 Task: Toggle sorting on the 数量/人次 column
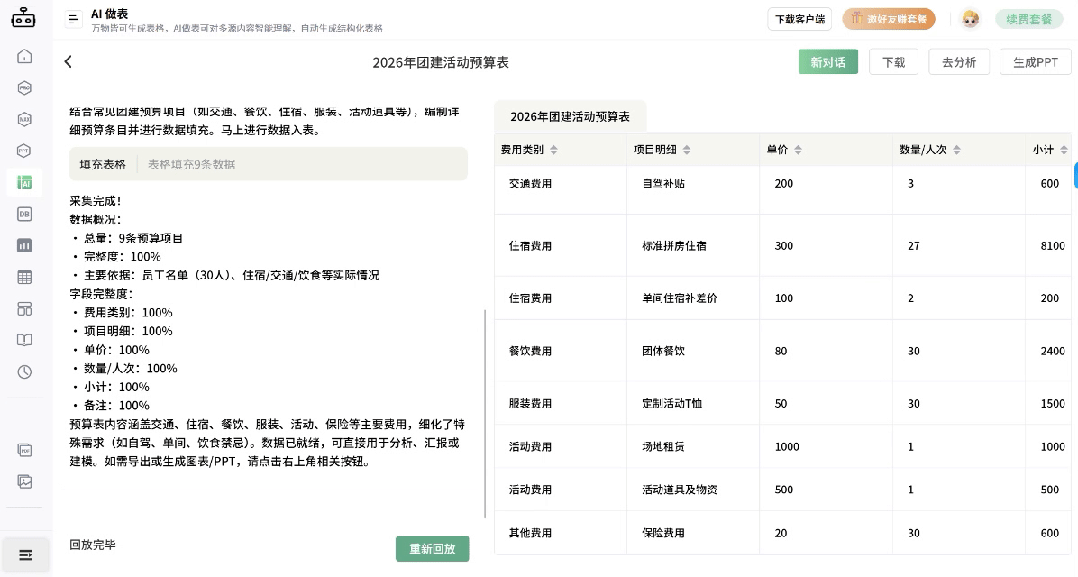point(955,149)
